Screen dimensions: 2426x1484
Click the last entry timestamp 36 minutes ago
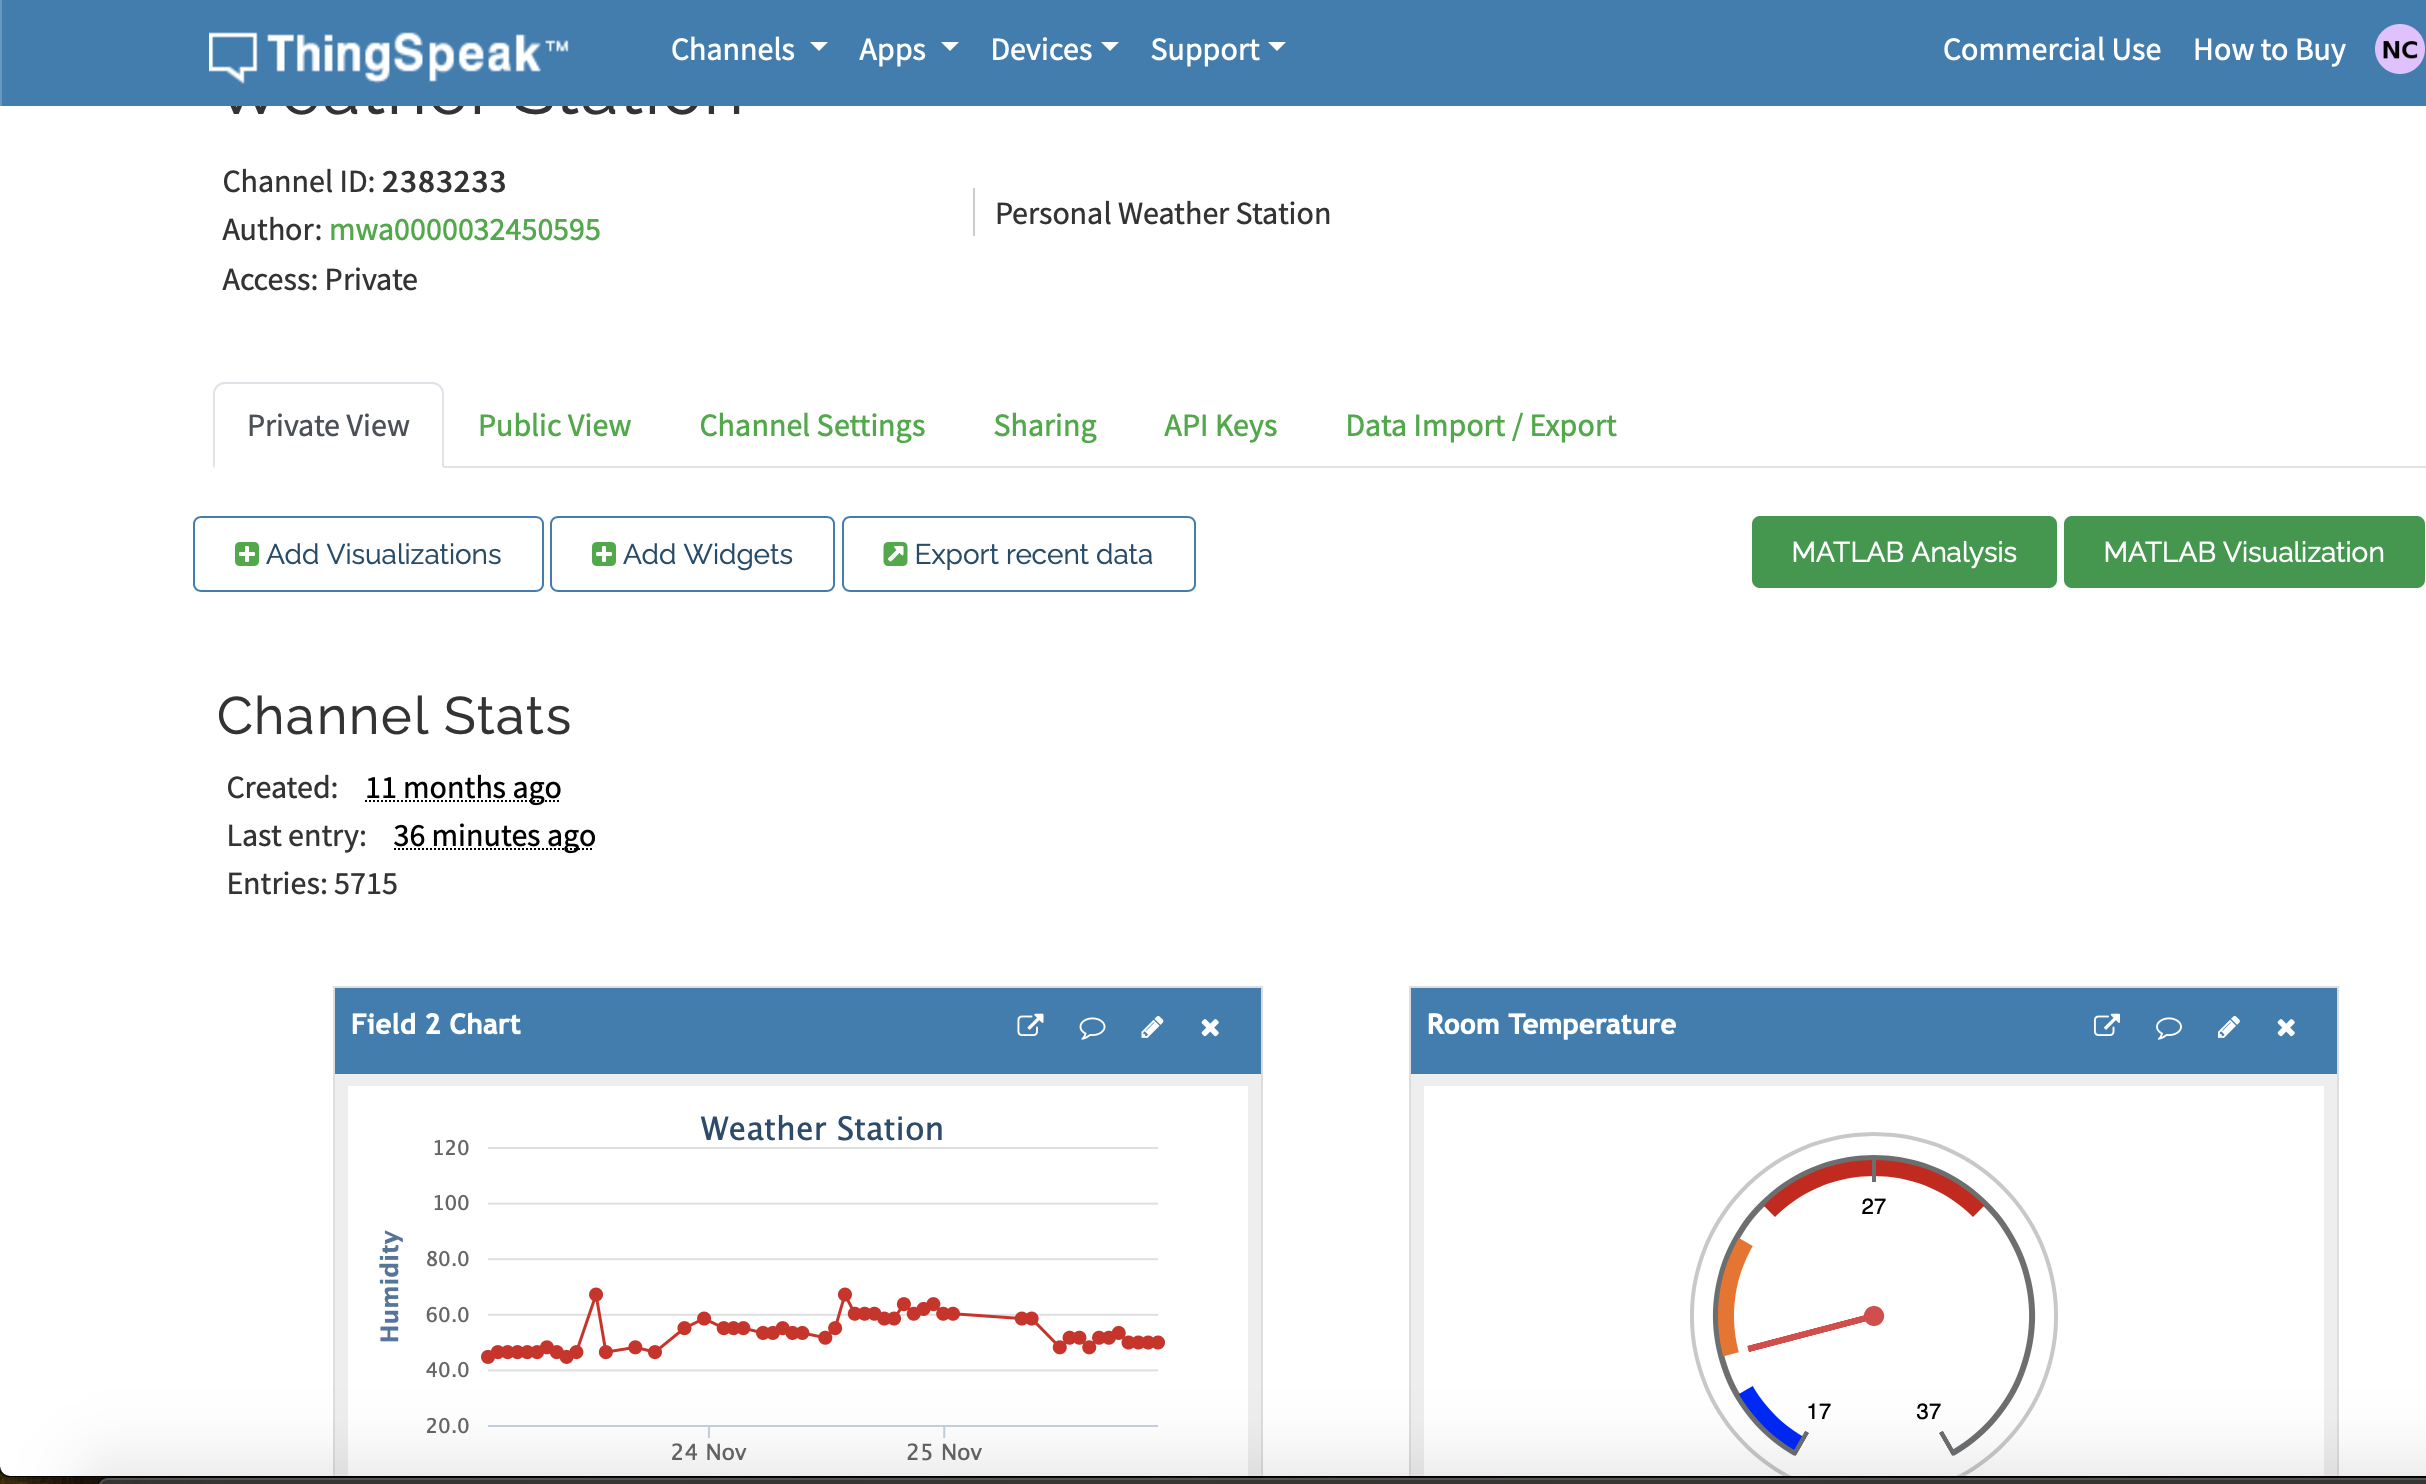[x=492, y=834]
